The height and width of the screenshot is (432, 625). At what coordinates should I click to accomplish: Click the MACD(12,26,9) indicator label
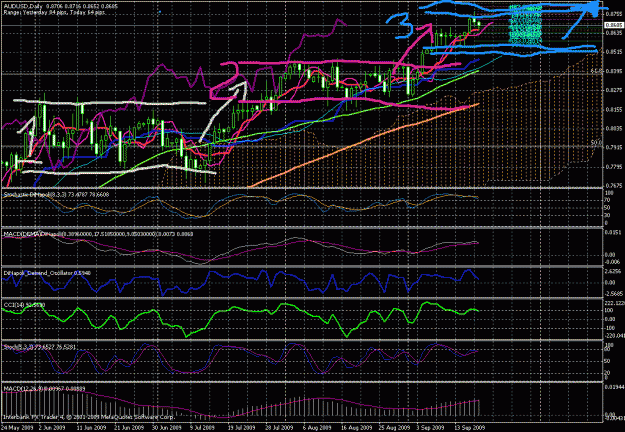[x=44, y=389]
